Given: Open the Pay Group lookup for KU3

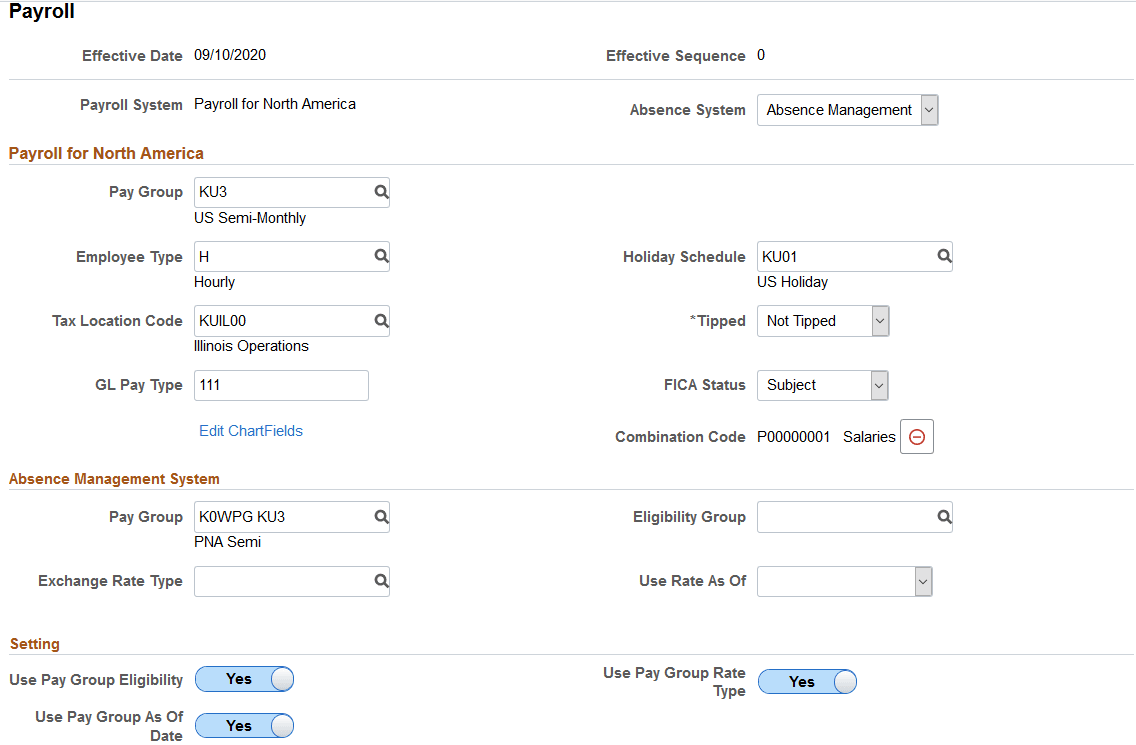Looking at the screenshot, I should tap(380, 192).
